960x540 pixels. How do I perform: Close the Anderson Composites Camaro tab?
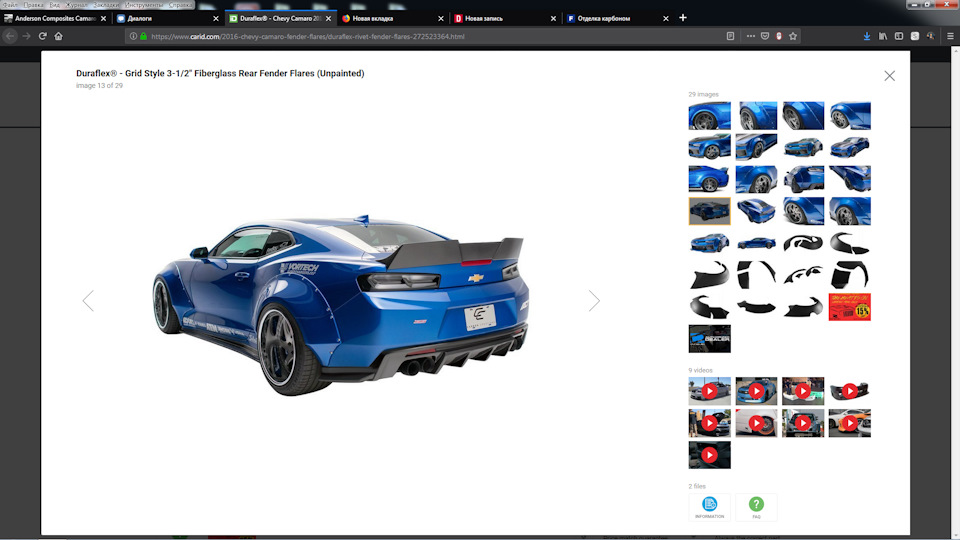[103, 18]
